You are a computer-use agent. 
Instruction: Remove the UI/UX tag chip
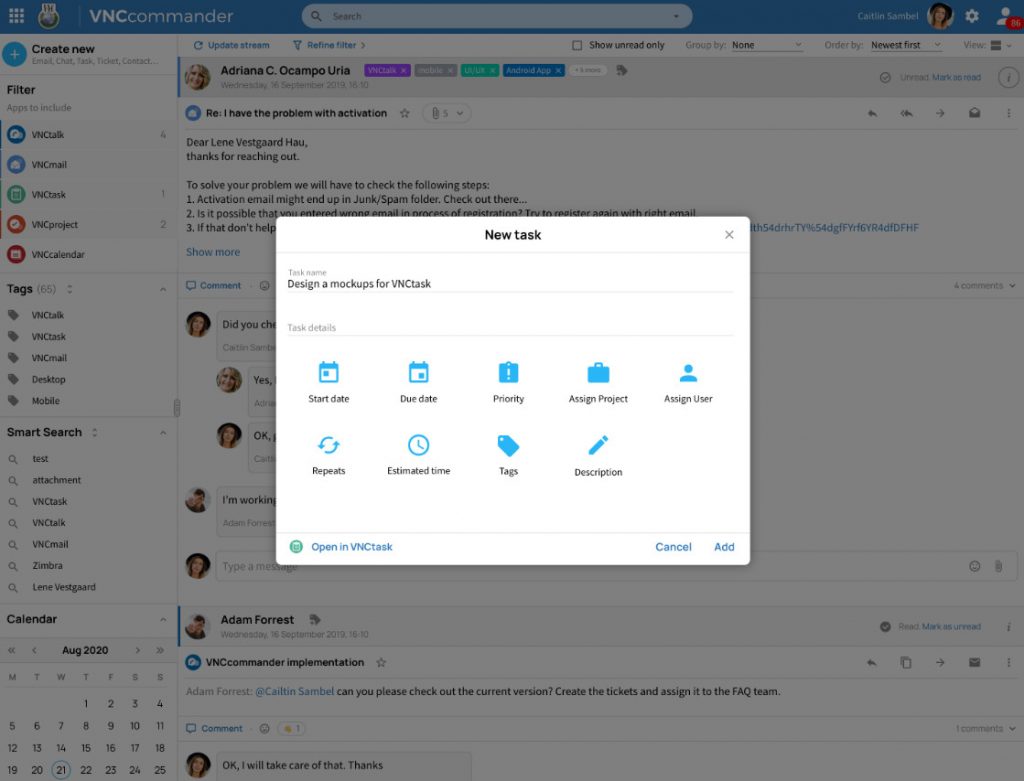(493, 71)
